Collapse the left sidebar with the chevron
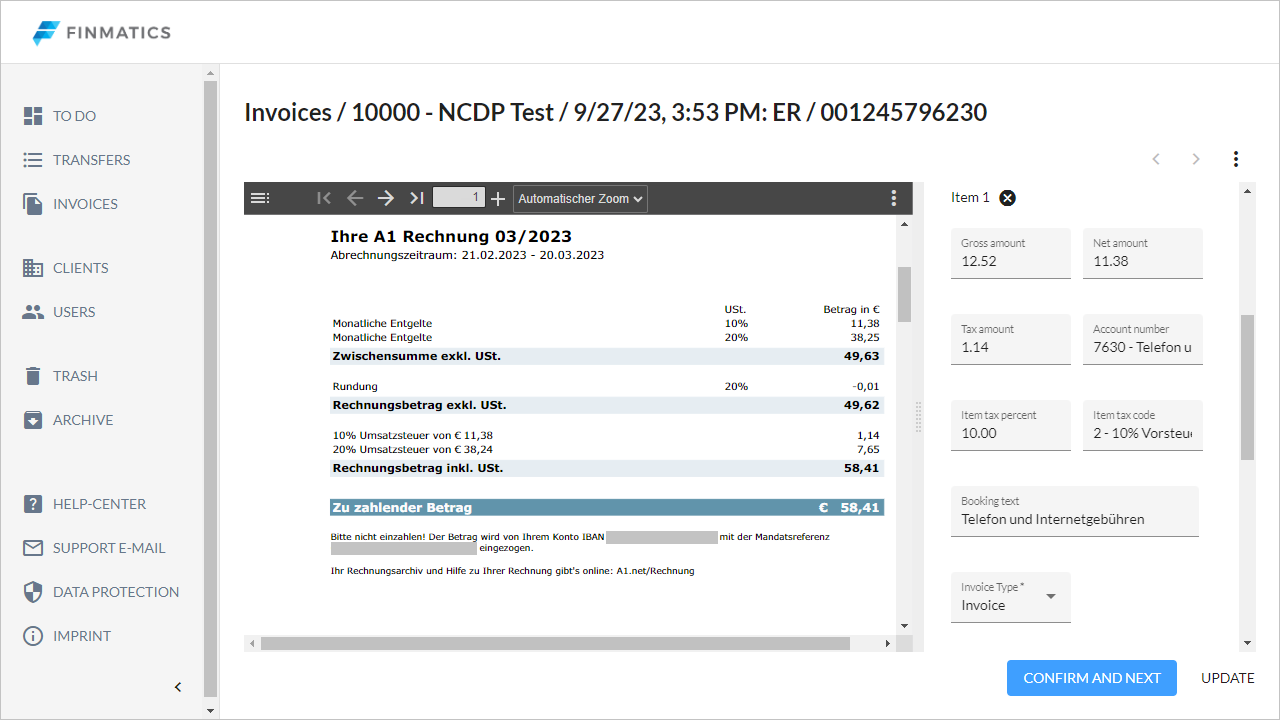 coord(178,687)
